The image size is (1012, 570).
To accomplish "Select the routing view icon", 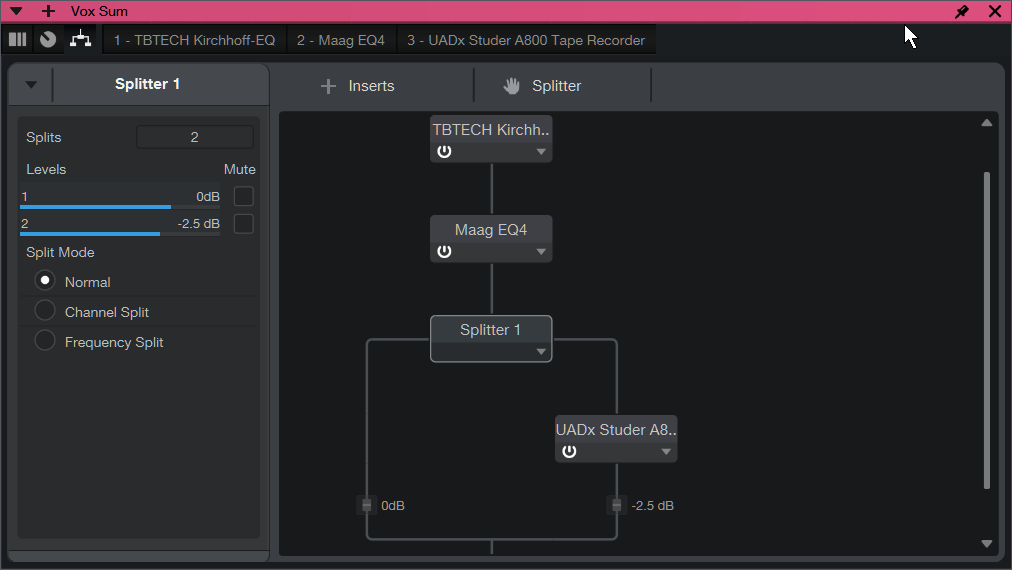I will coord(81,39).
